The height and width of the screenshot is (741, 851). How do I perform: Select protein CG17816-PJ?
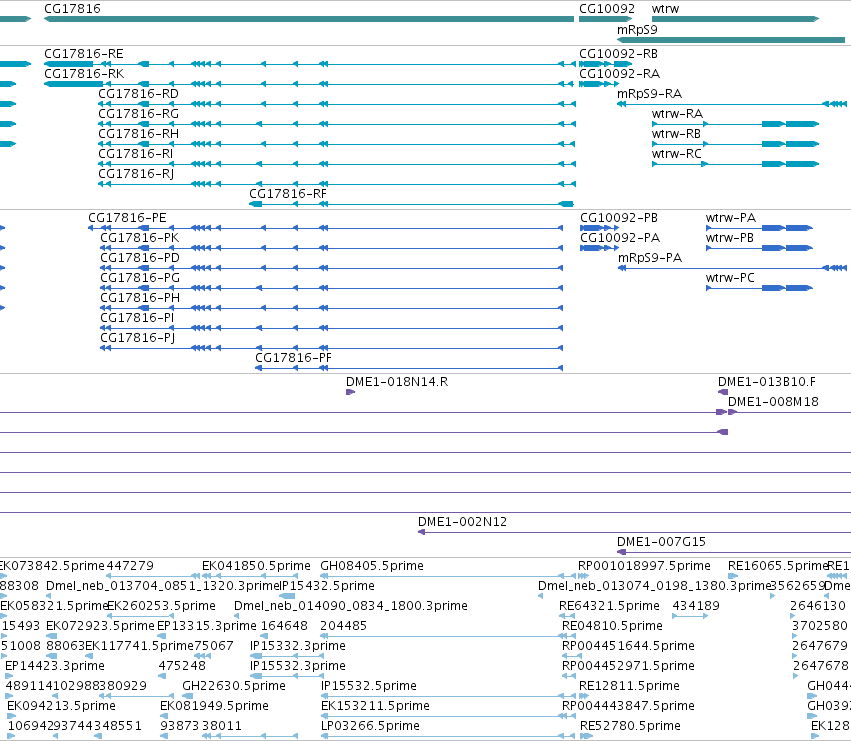click(x=138, y=339)
